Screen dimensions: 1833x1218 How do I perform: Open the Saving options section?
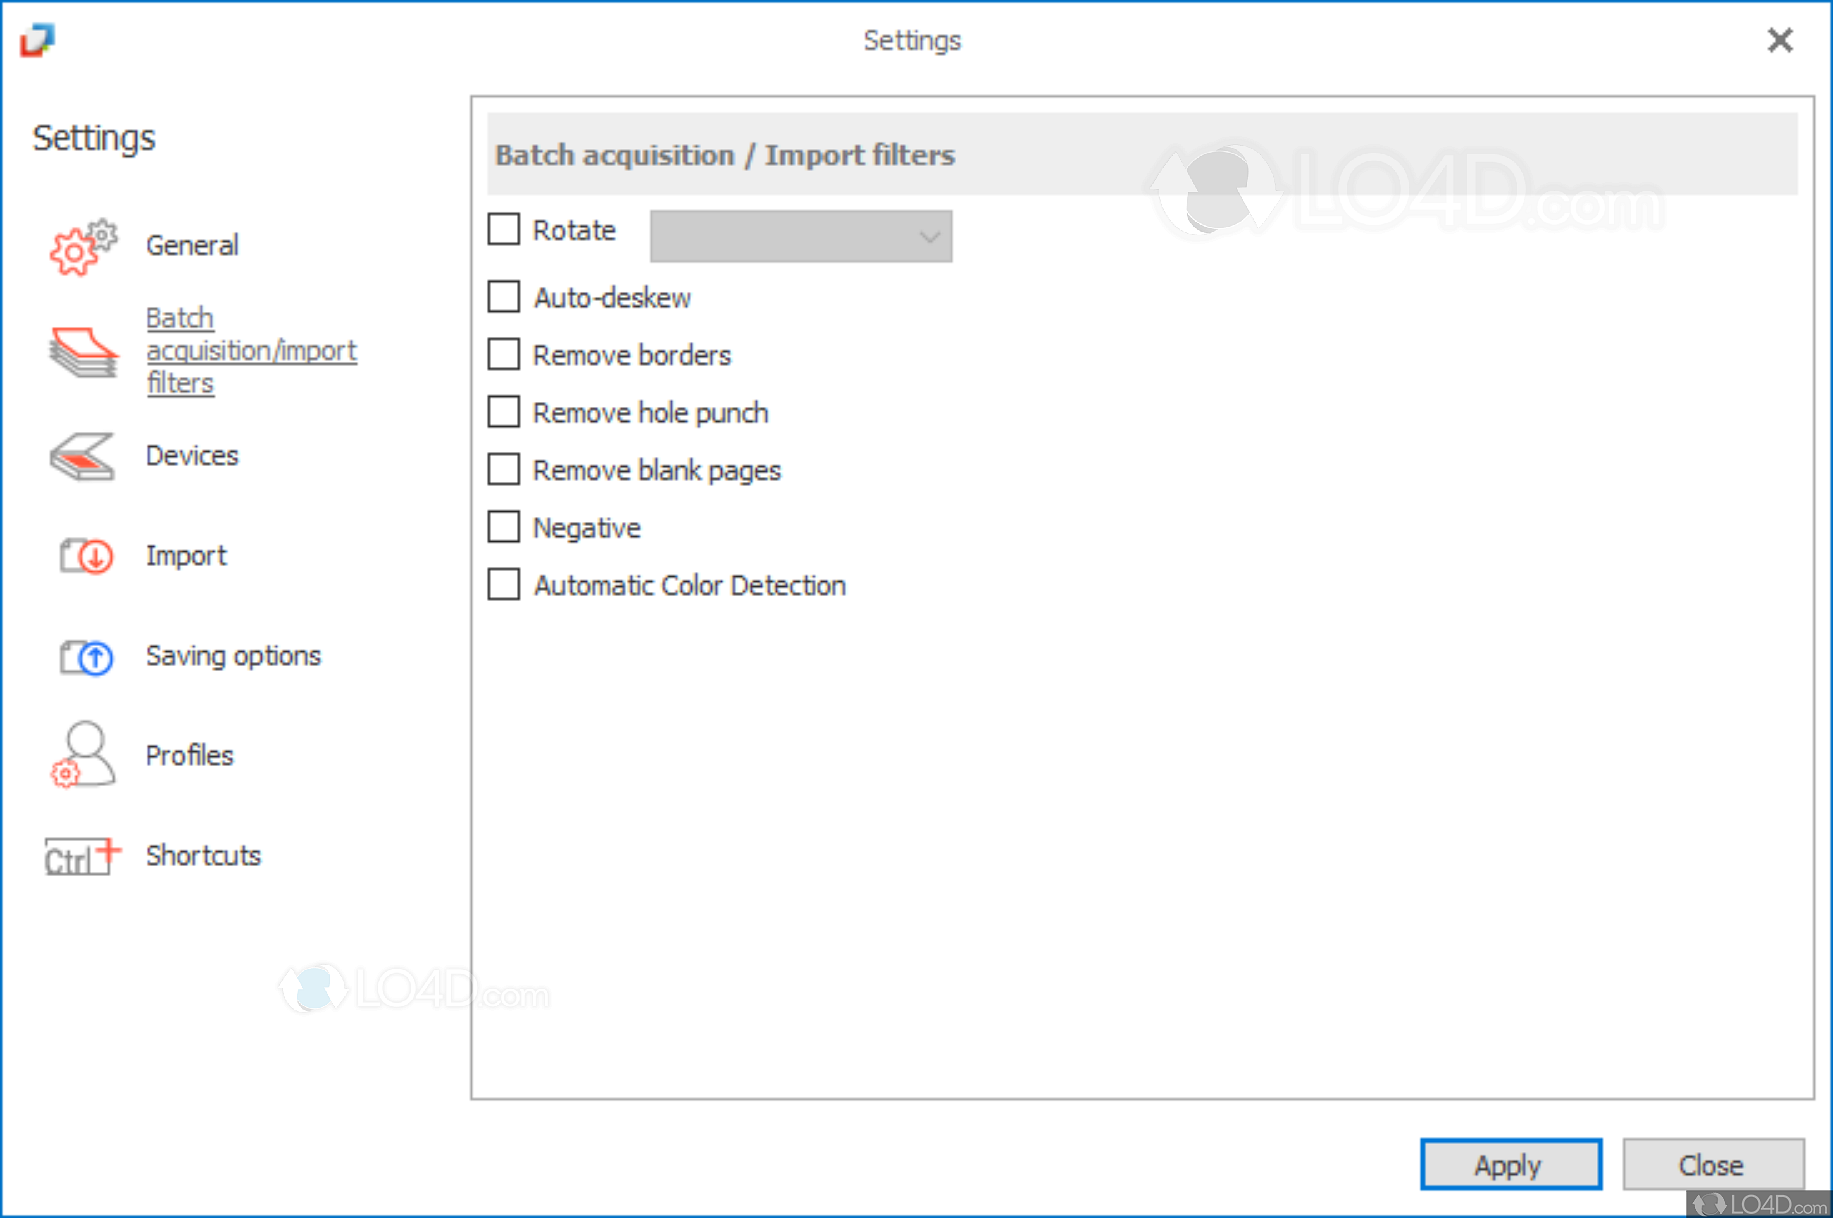pos(233,656)
